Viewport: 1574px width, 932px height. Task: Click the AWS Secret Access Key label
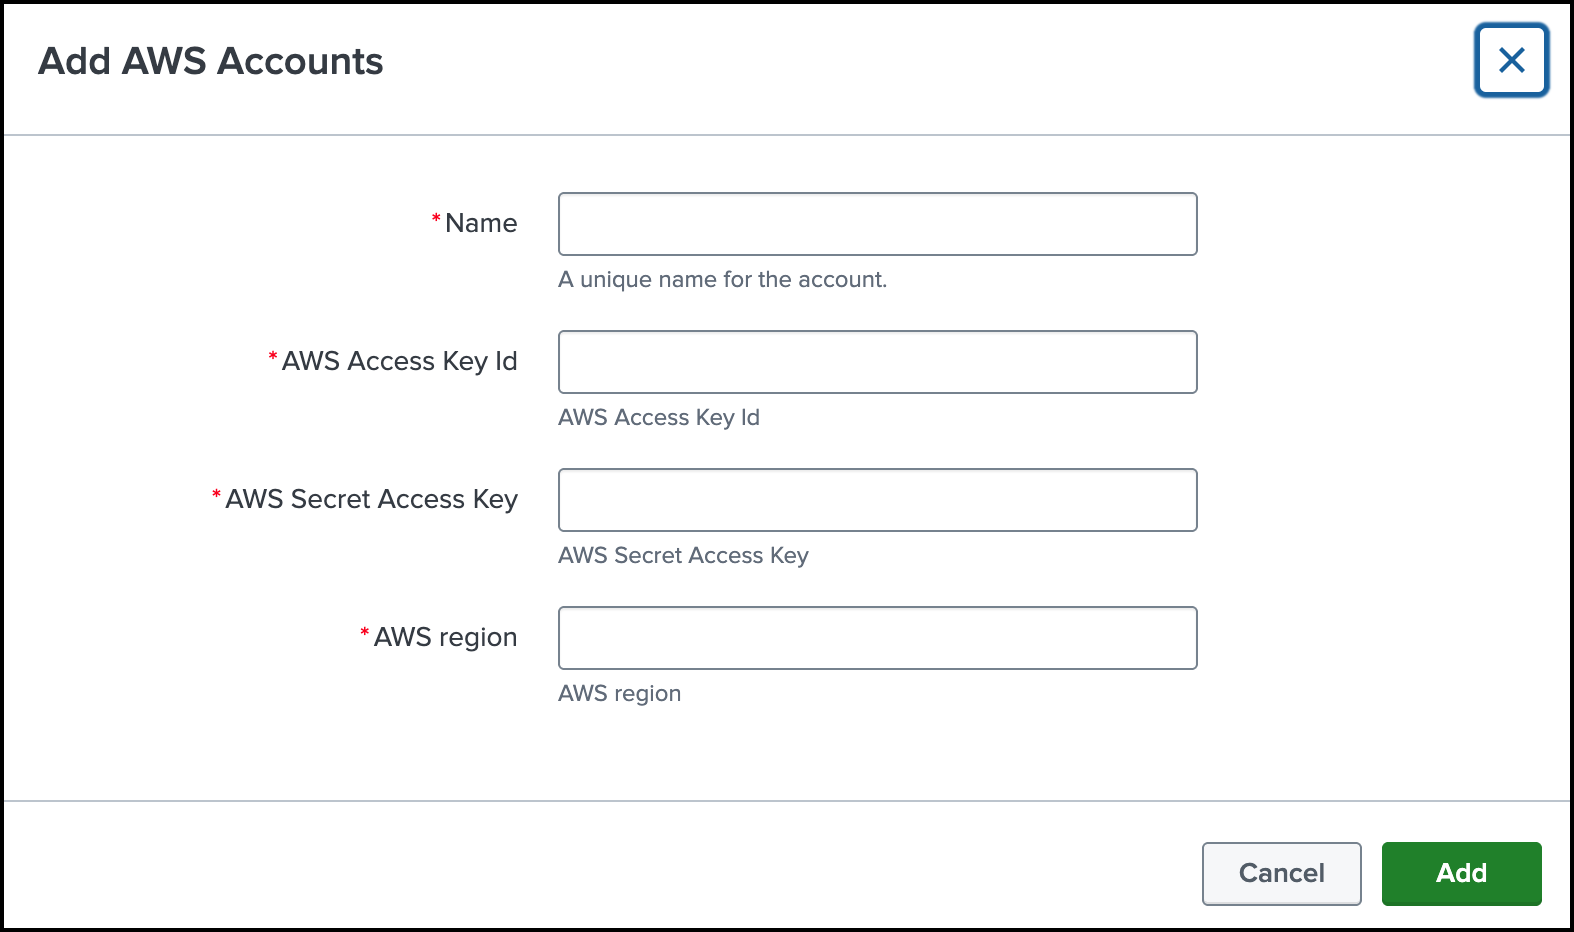click(x=371, y=499)
